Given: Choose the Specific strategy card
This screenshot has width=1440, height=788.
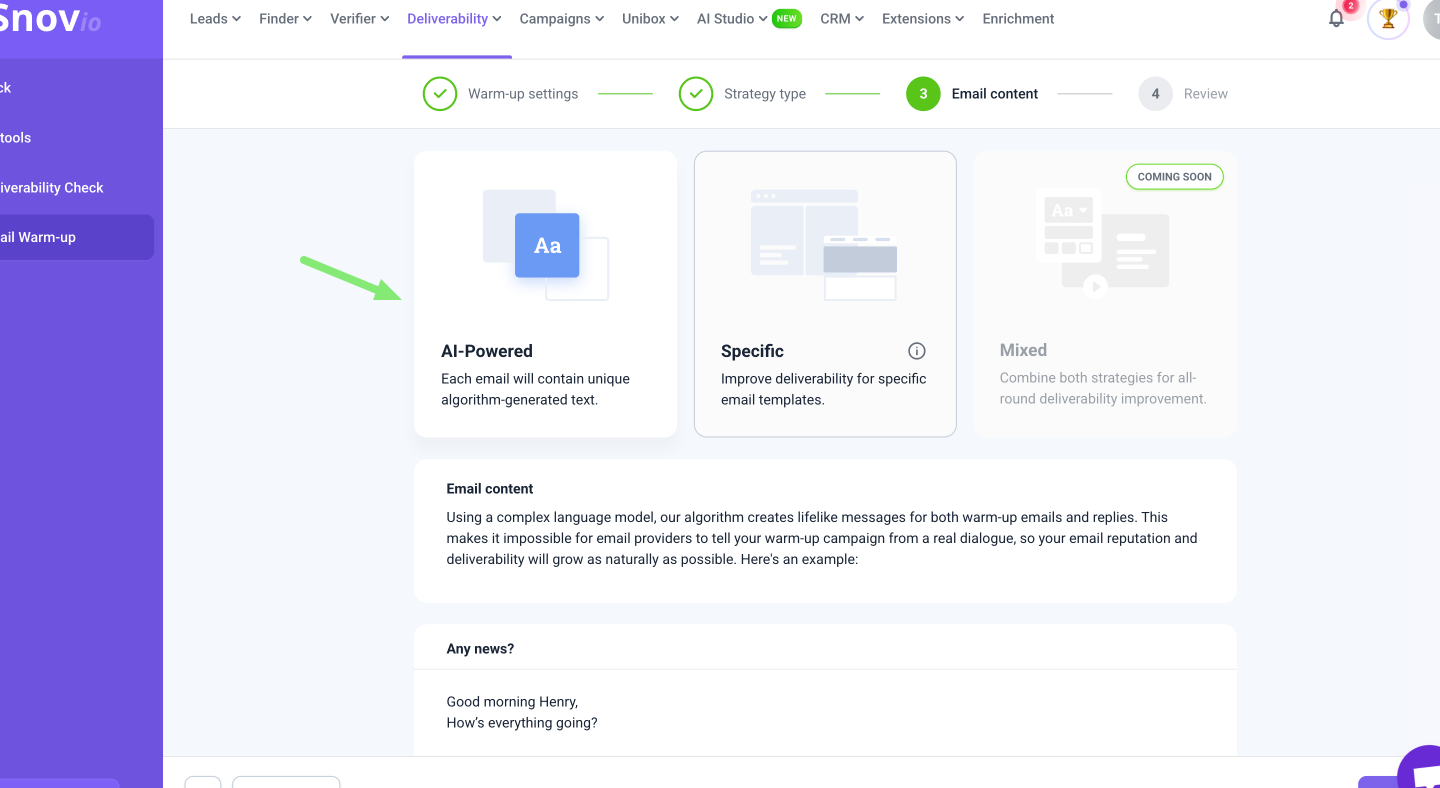Looking at the screenshot, I should pos(825,294).
